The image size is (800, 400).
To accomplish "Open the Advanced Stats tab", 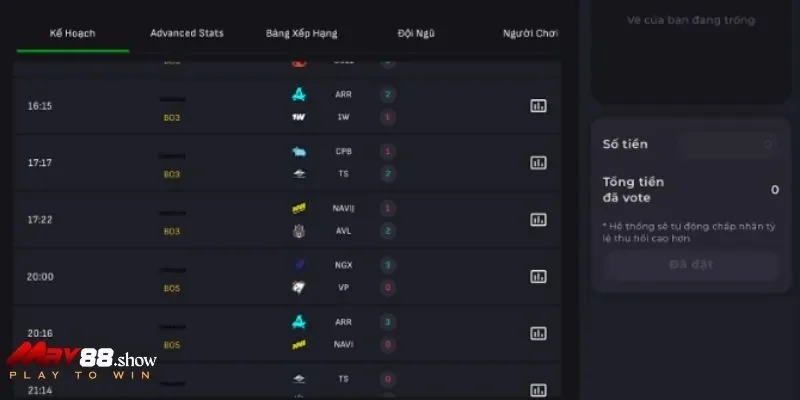I will coord(187,33).
